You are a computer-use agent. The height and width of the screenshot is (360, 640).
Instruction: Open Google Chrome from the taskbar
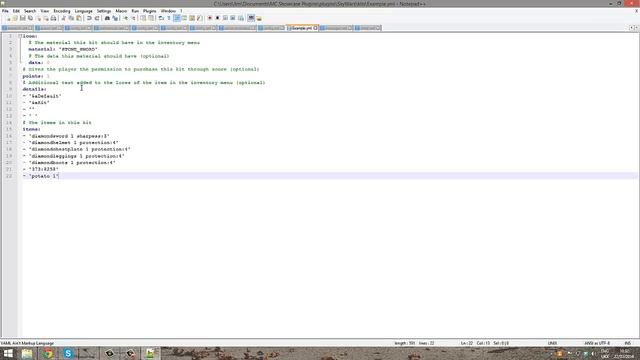48,353
